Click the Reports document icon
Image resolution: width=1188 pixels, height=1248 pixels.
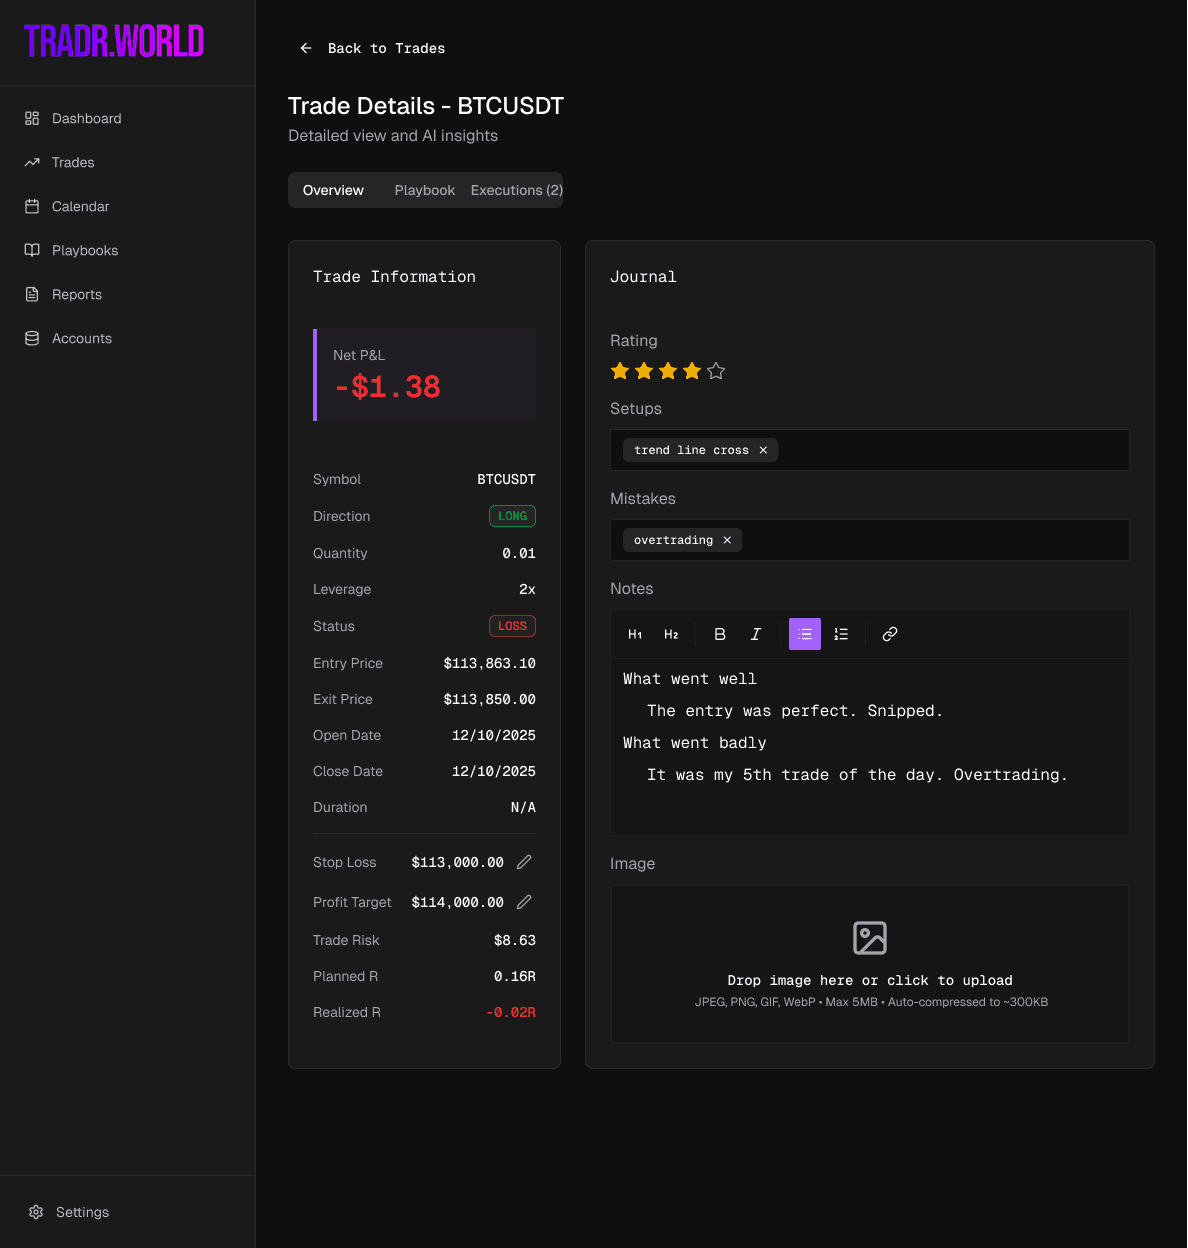pyautogui.click(x=32, y=294)
